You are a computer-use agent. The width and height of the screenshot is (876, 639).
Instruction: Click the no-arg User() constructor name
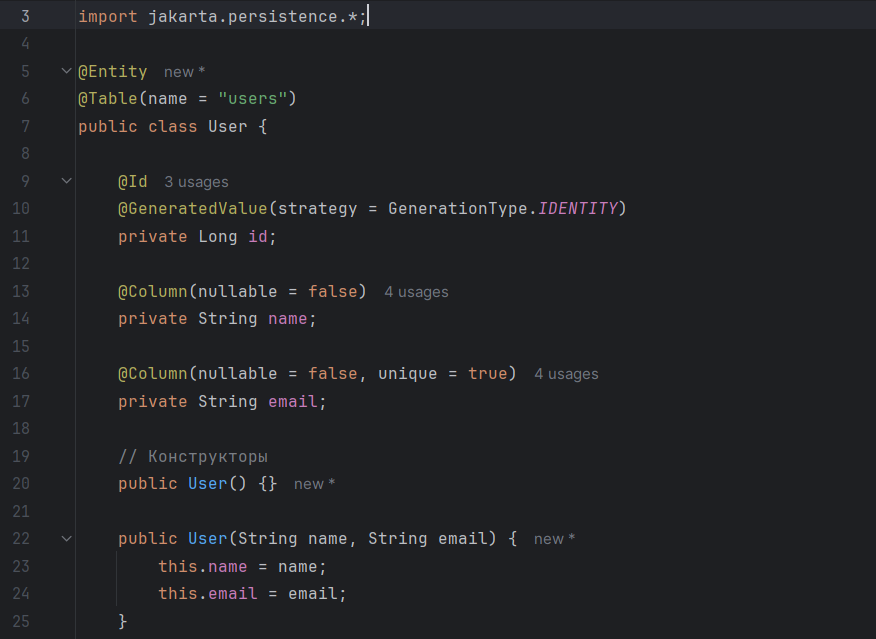point(208,483)
